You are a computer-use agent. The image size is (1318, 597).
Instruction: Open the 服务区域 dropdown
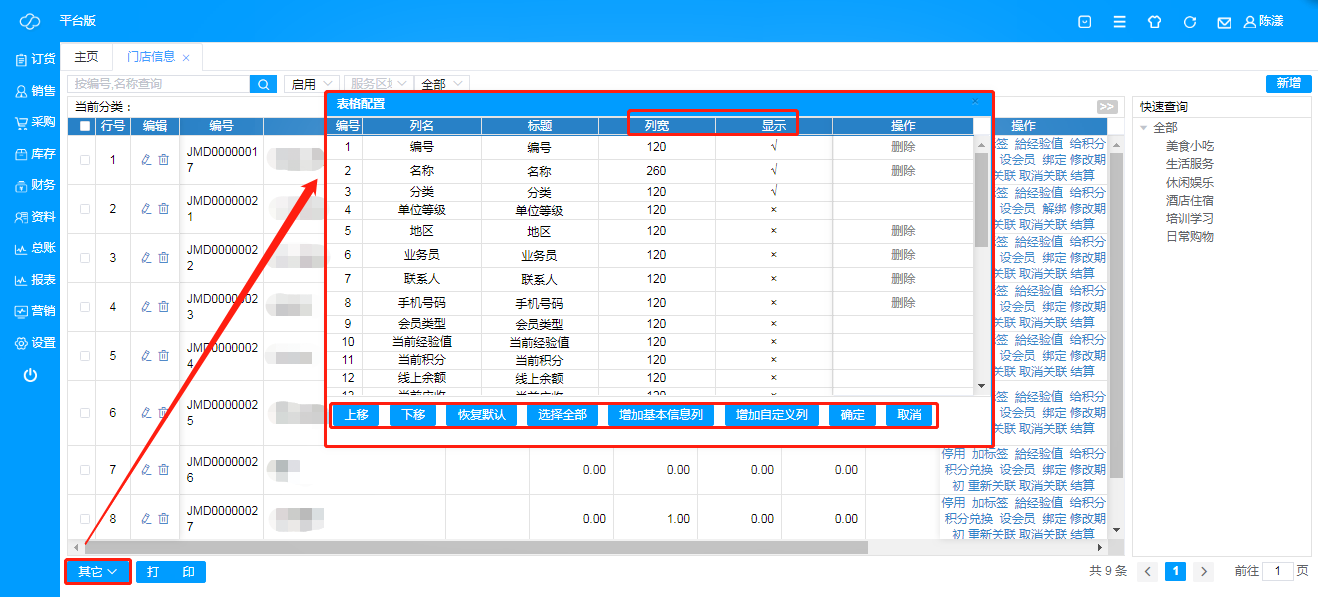pos(379,84)
